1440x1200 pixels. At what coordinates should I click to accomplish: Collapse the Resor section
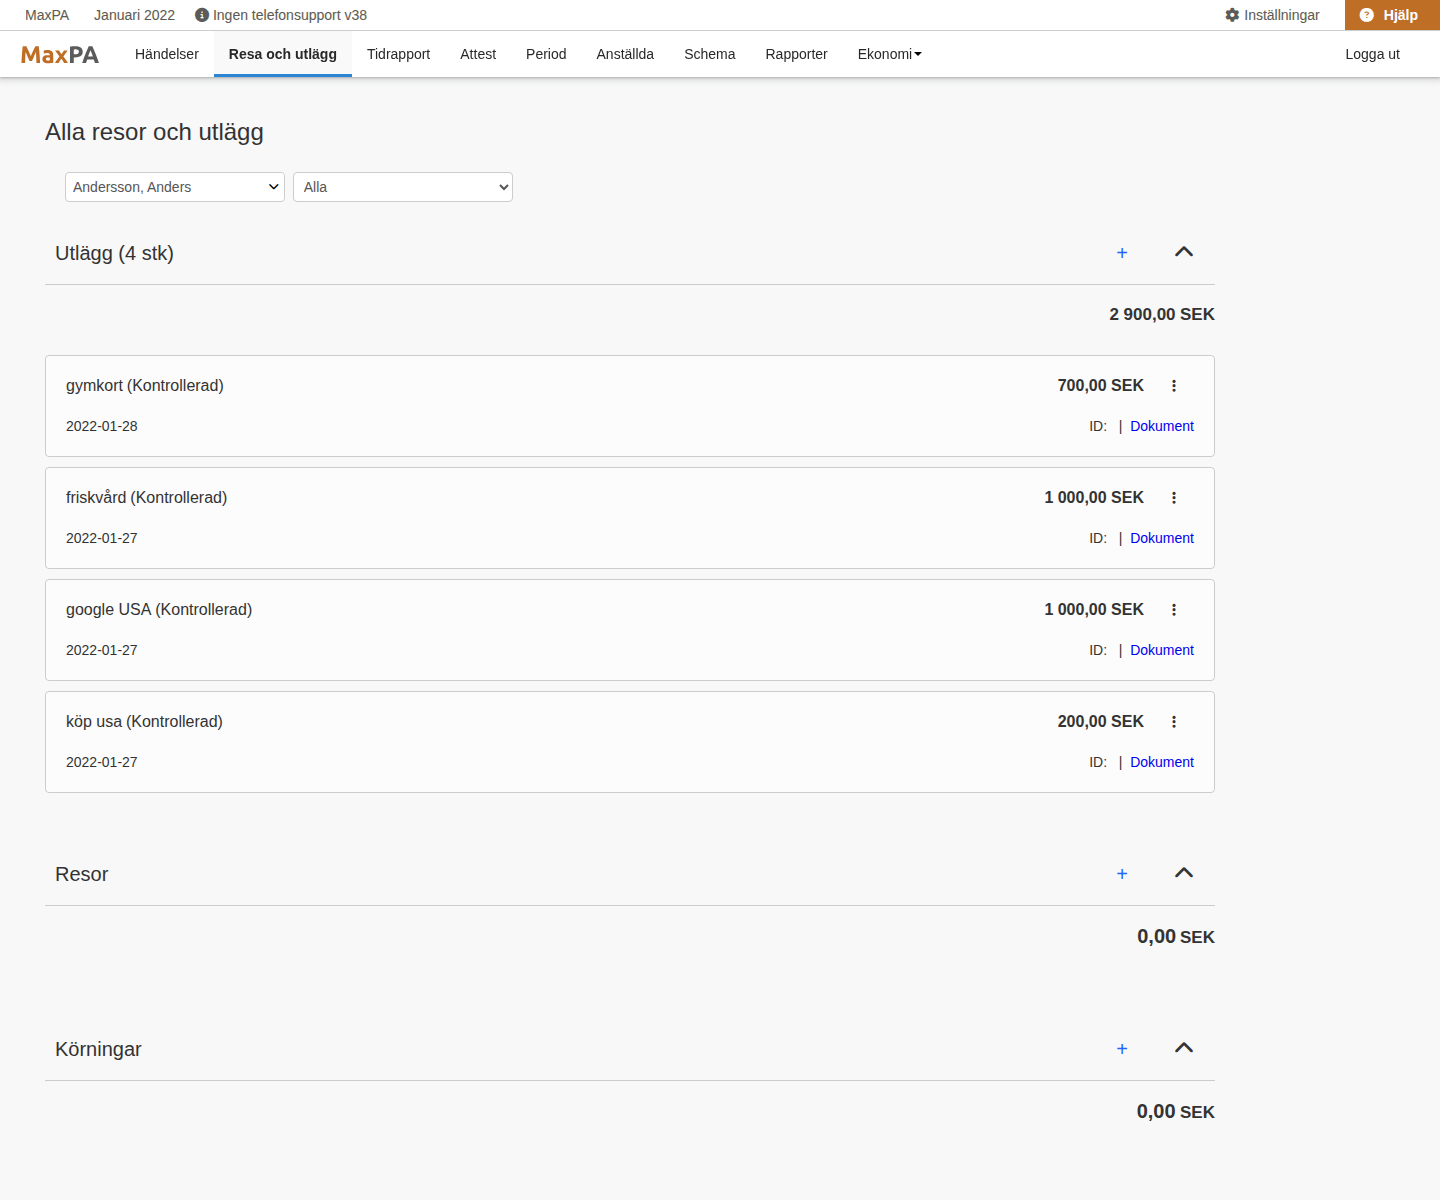[1184, 873]
